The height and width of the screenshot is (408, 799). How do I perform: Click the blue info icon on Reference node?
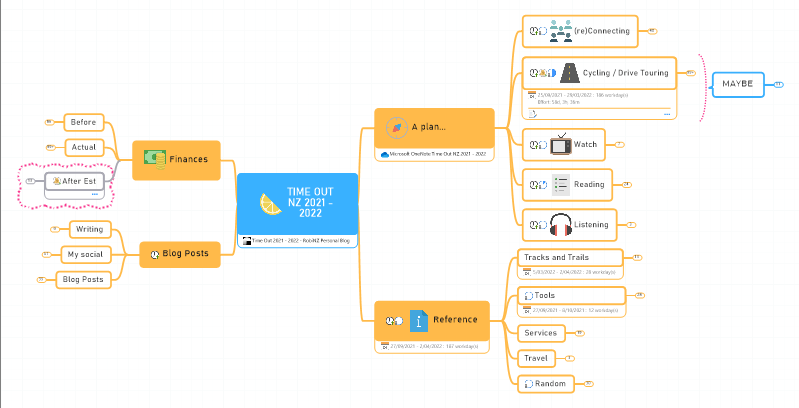pos(418,320)
